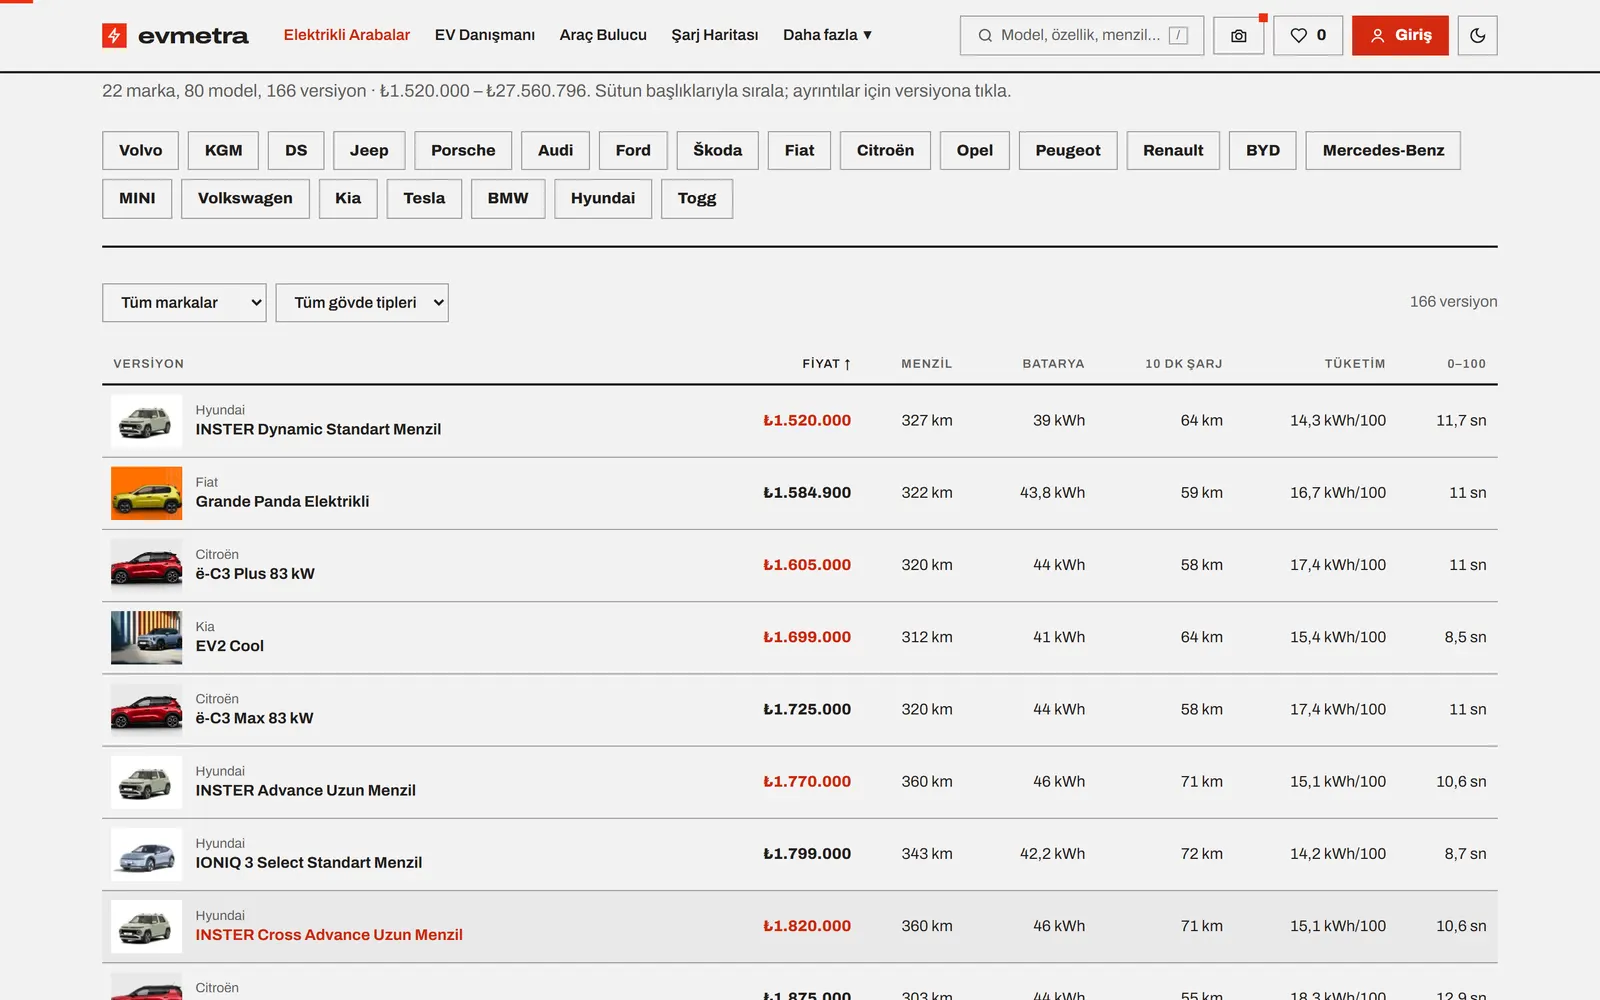The height and width of the screenshot is (1000, 1600).
Task: Open INSTER Advance Uzun Menzil version
Action: coord(305,790)
